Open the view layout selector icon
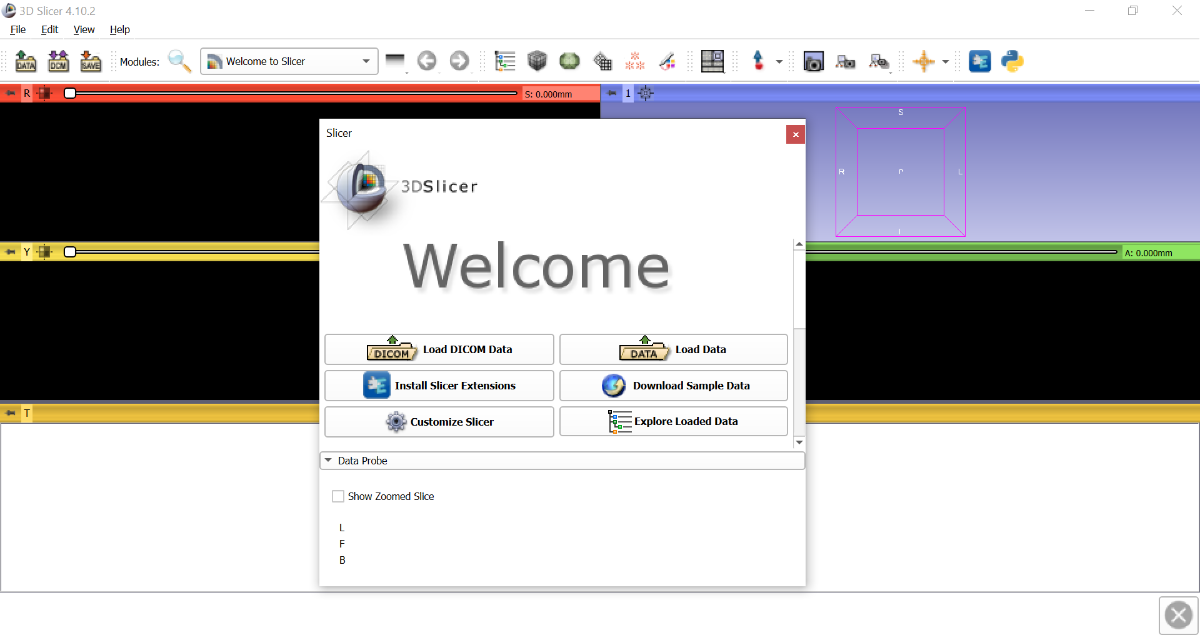 [x=712, y=61]
